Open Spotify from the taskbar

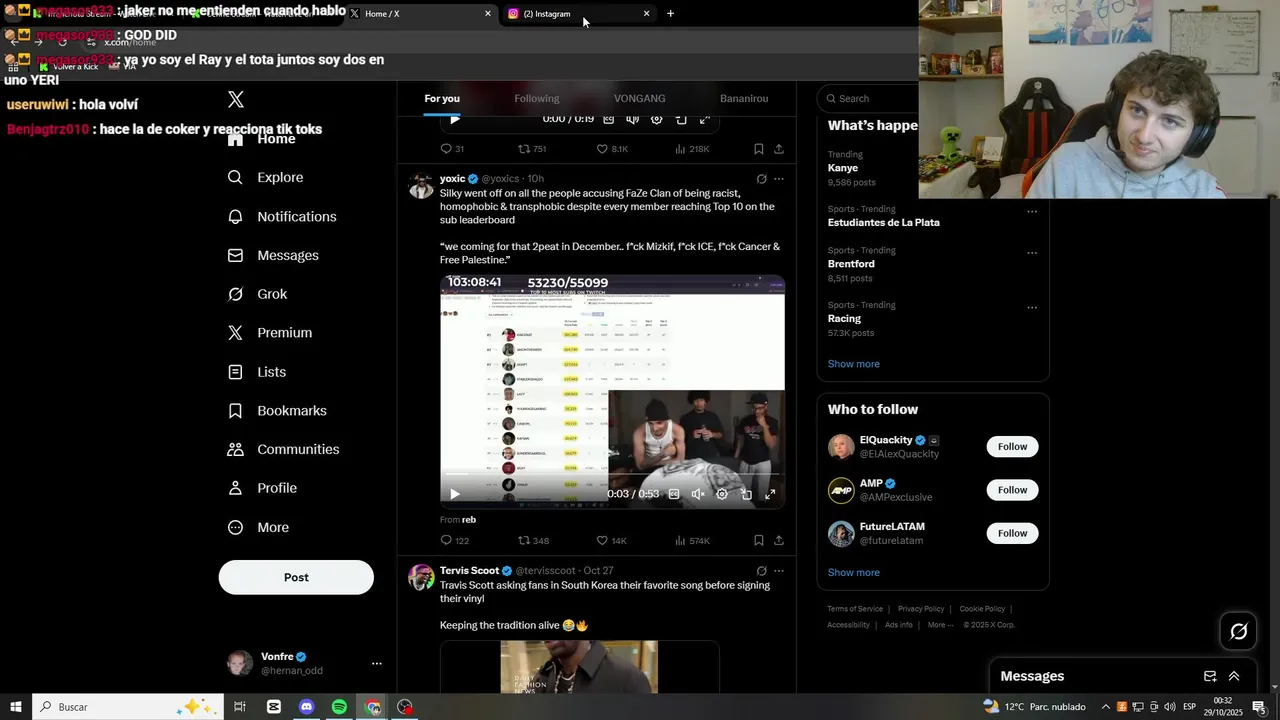[x=339, y=707]
